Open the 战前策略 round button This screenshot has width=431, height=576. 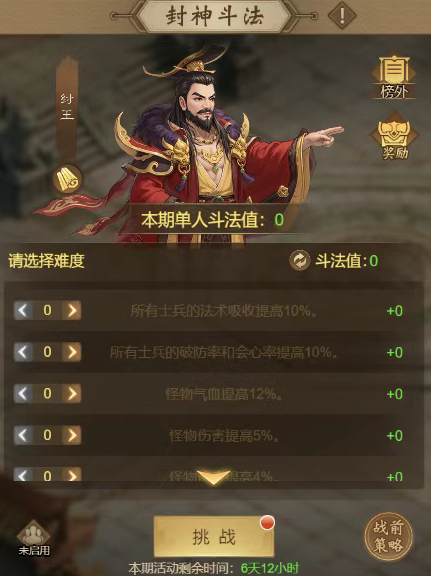tap(389, 537)
